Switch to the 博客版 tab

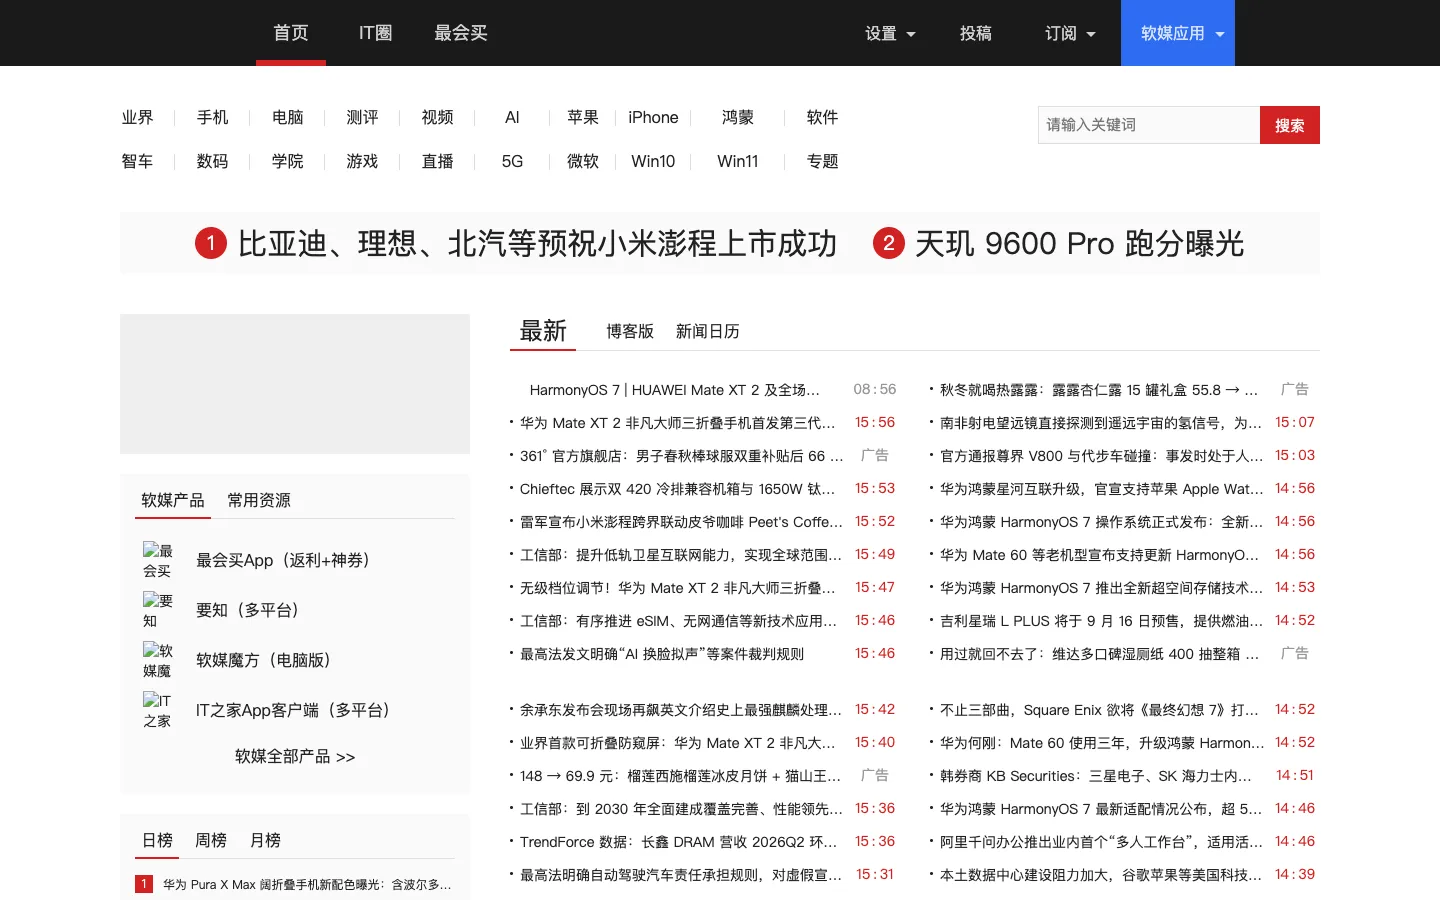[630, 331]
